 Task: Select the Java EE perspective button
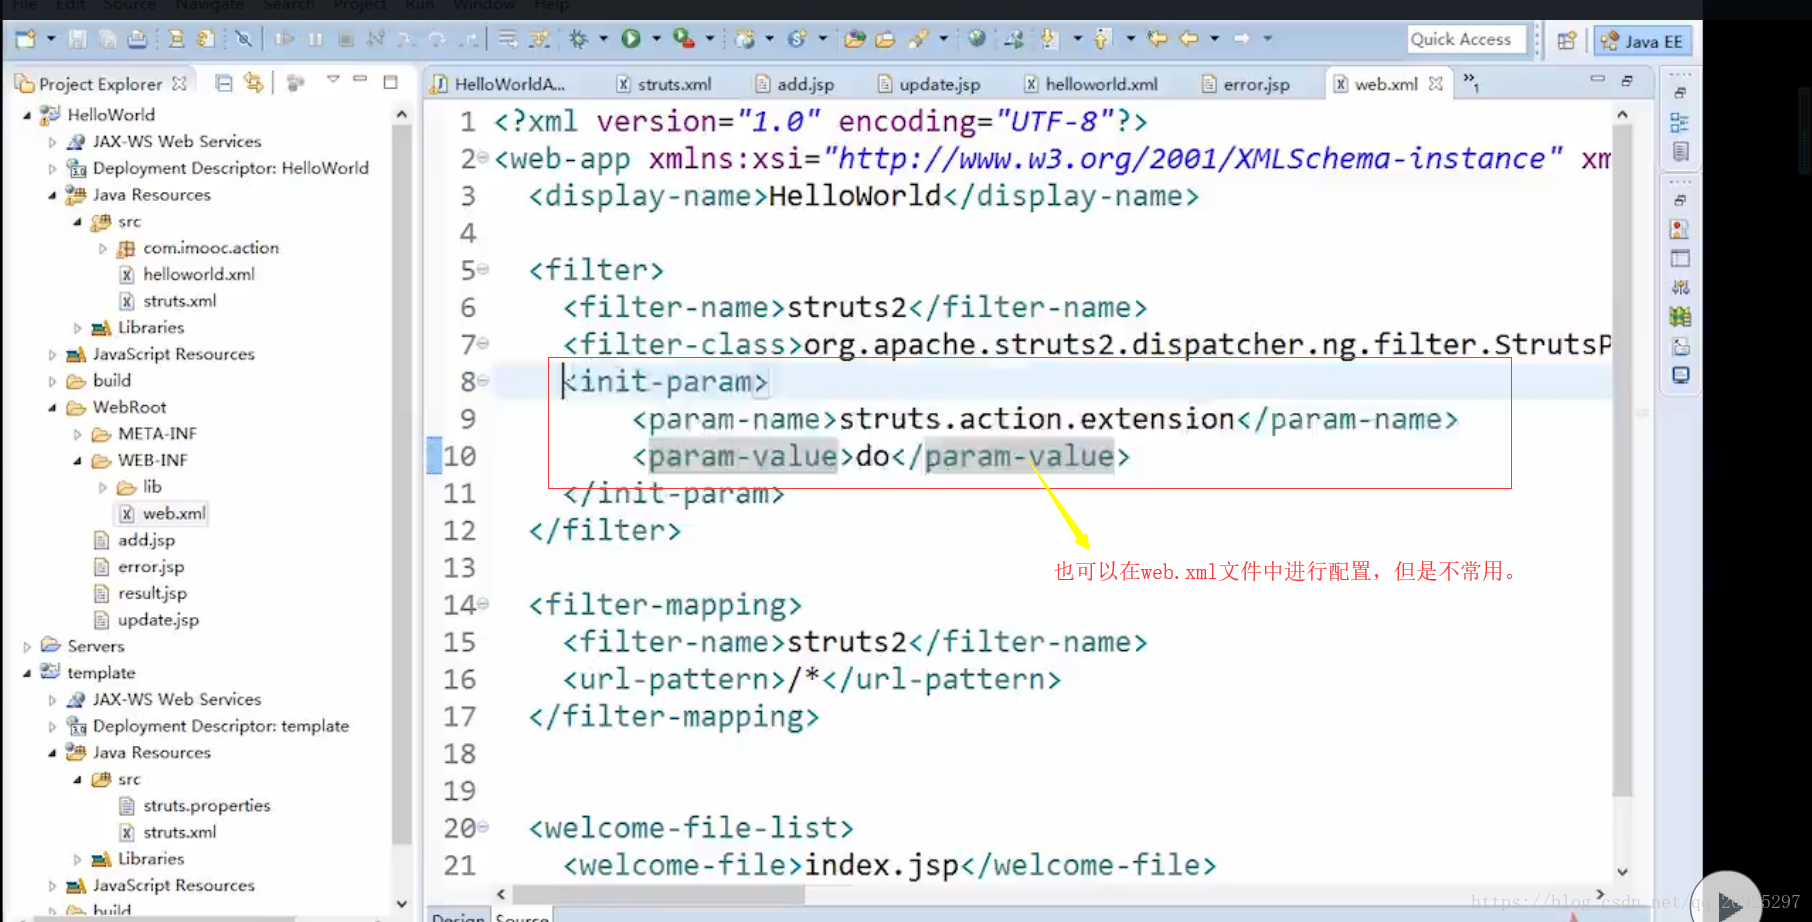pyautogui.click(x=1643, y=41)
